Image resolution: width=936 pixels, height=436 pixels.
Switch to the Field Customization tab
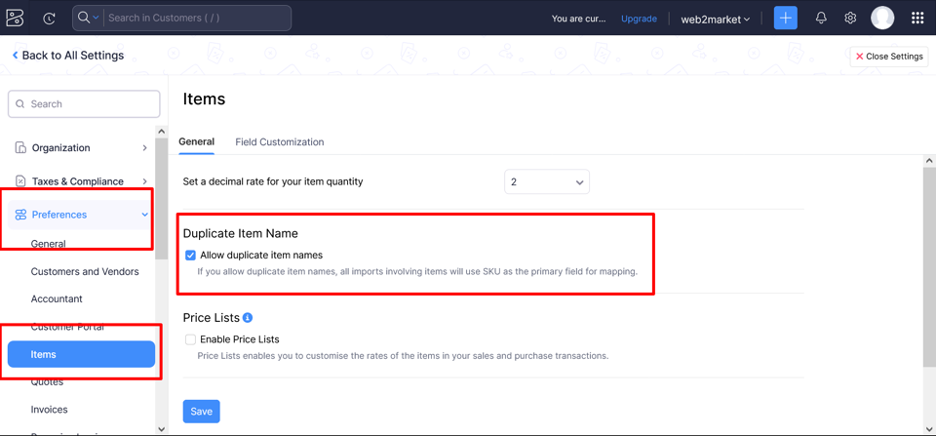pyautogui.click(x=279, y=142)
